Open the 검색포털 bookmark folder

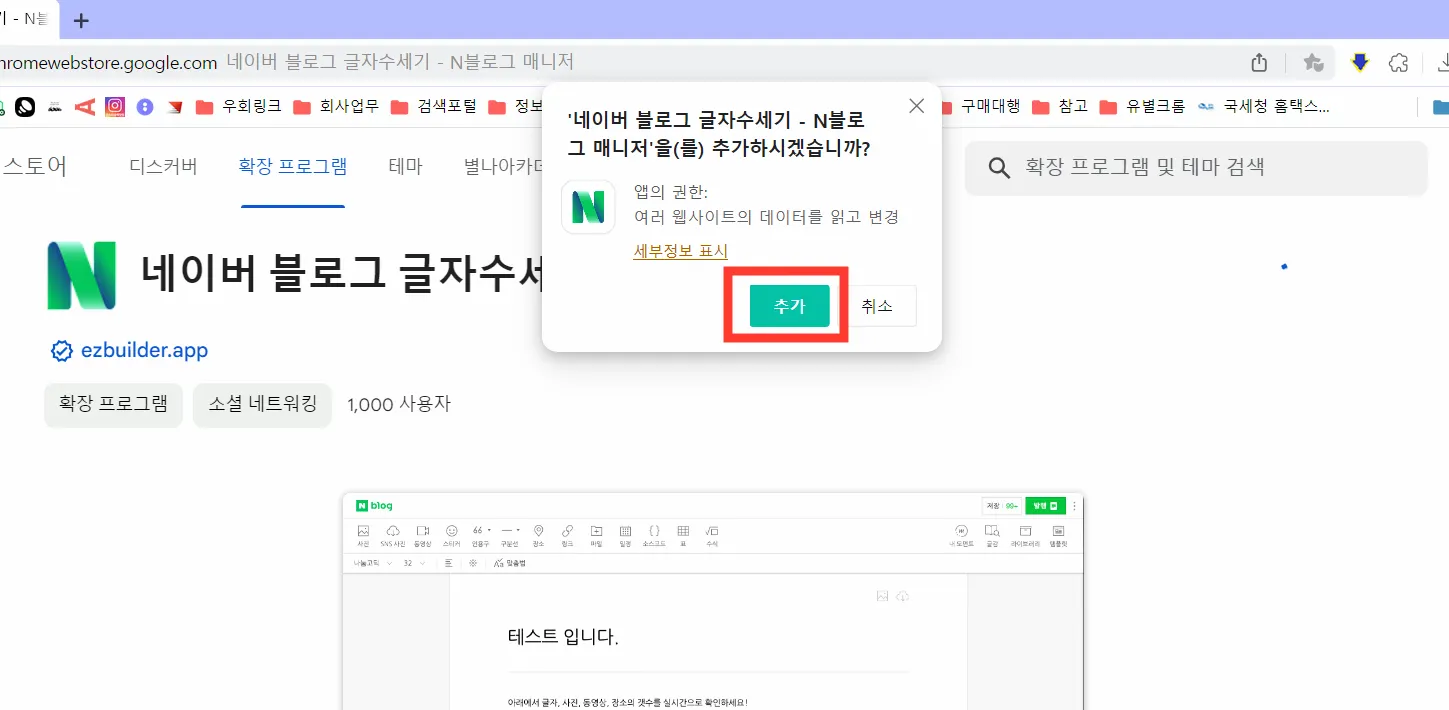434,106
